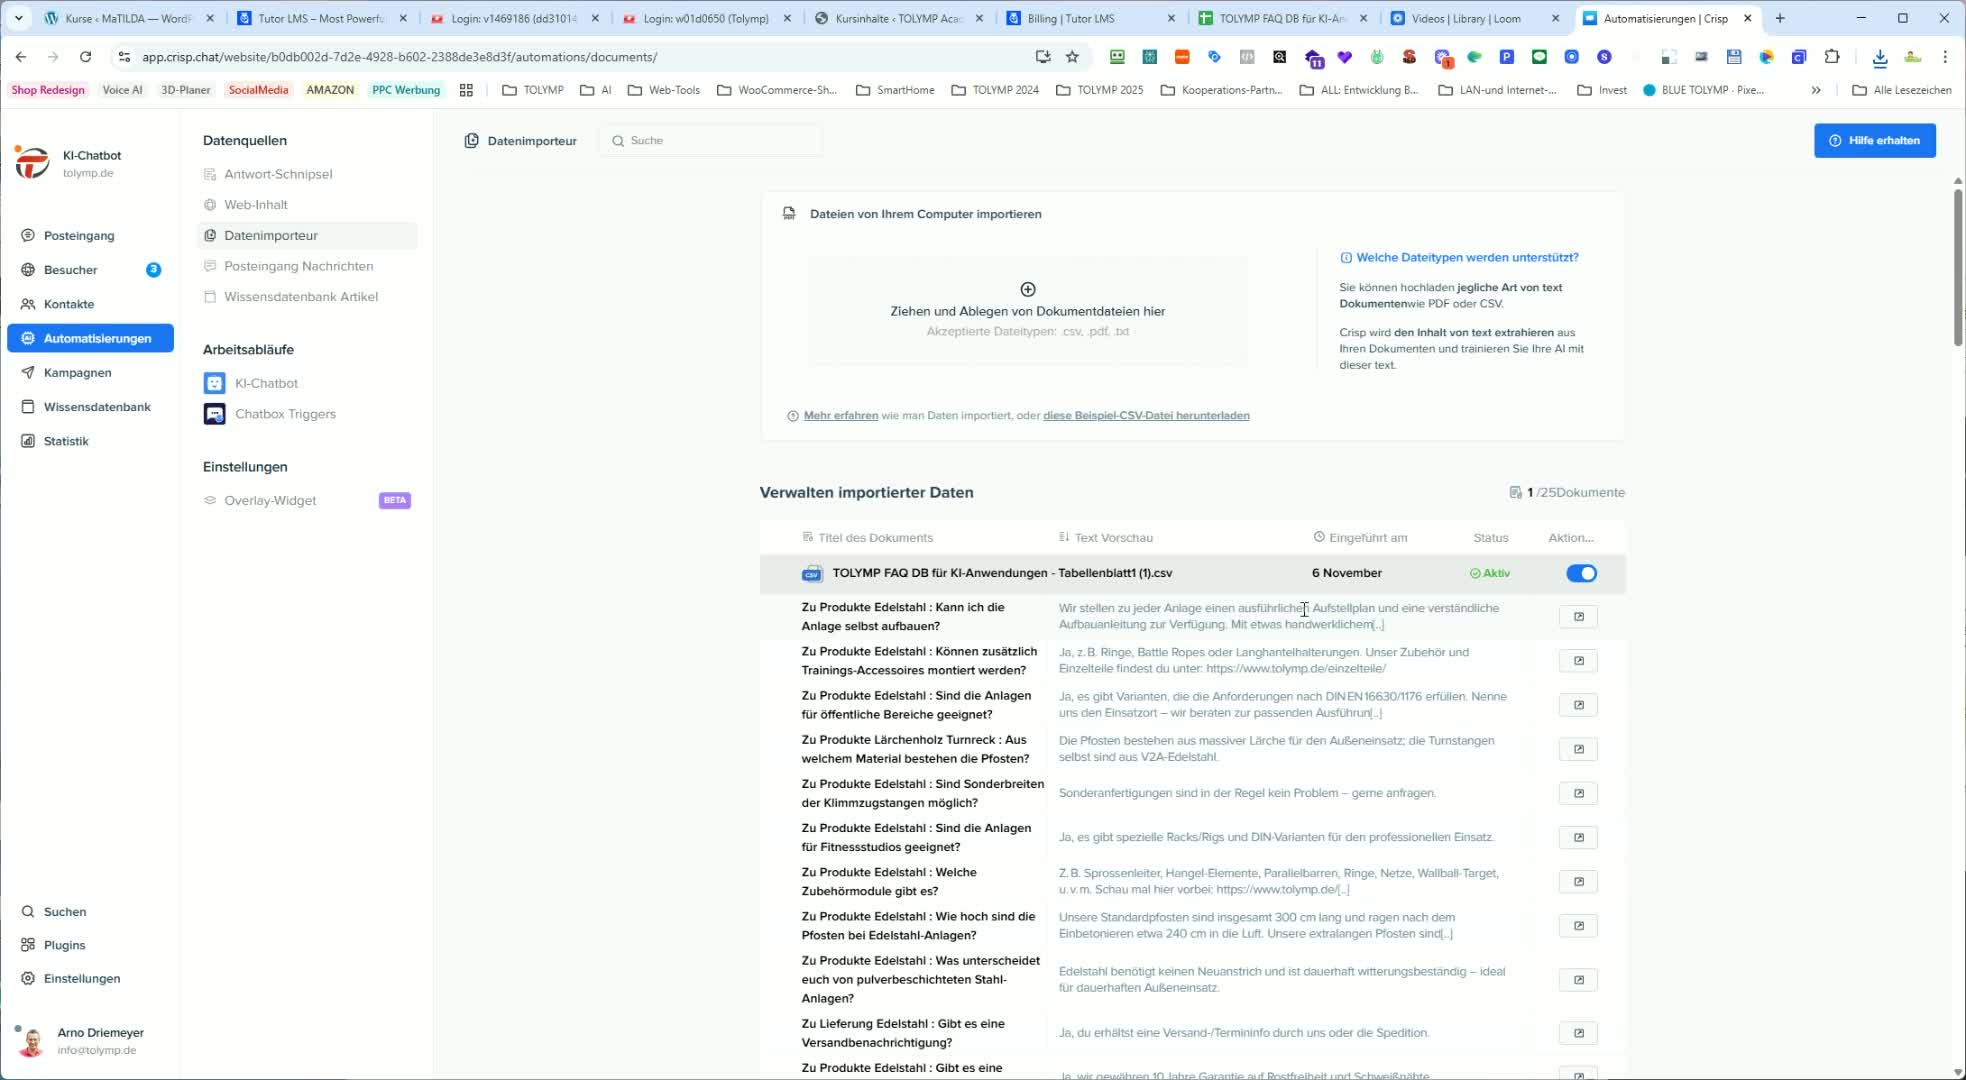1966x1080 pixels.
Task: Disable the TOLYMP FAQ CSV document toggle
Action: pyautogui.click(x=1581, y=573)
